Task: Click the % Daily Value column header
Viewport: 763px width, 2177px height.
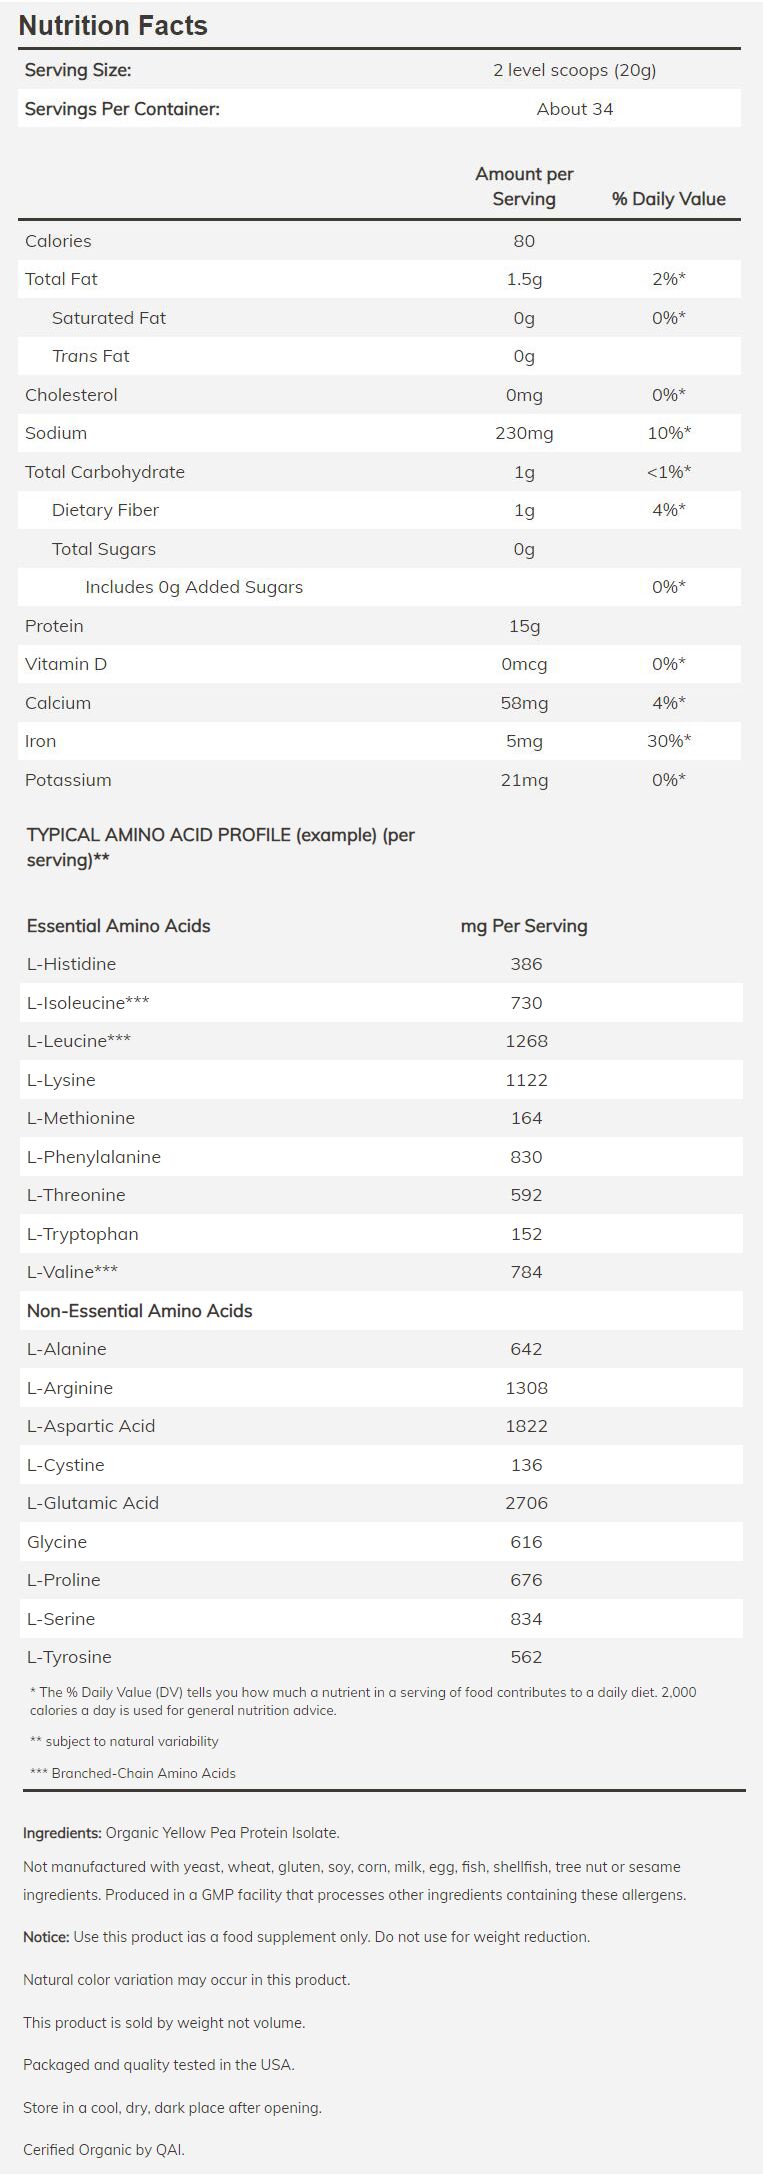Action: tap(668, 199)
